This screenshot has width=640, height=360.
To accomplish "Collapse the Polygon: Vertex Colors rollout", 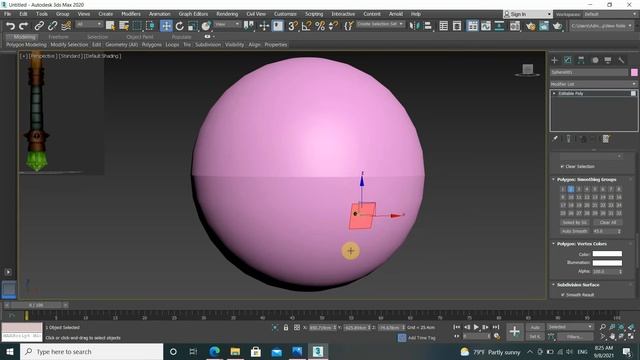I will pyautogui.click(x=582, y=244).
